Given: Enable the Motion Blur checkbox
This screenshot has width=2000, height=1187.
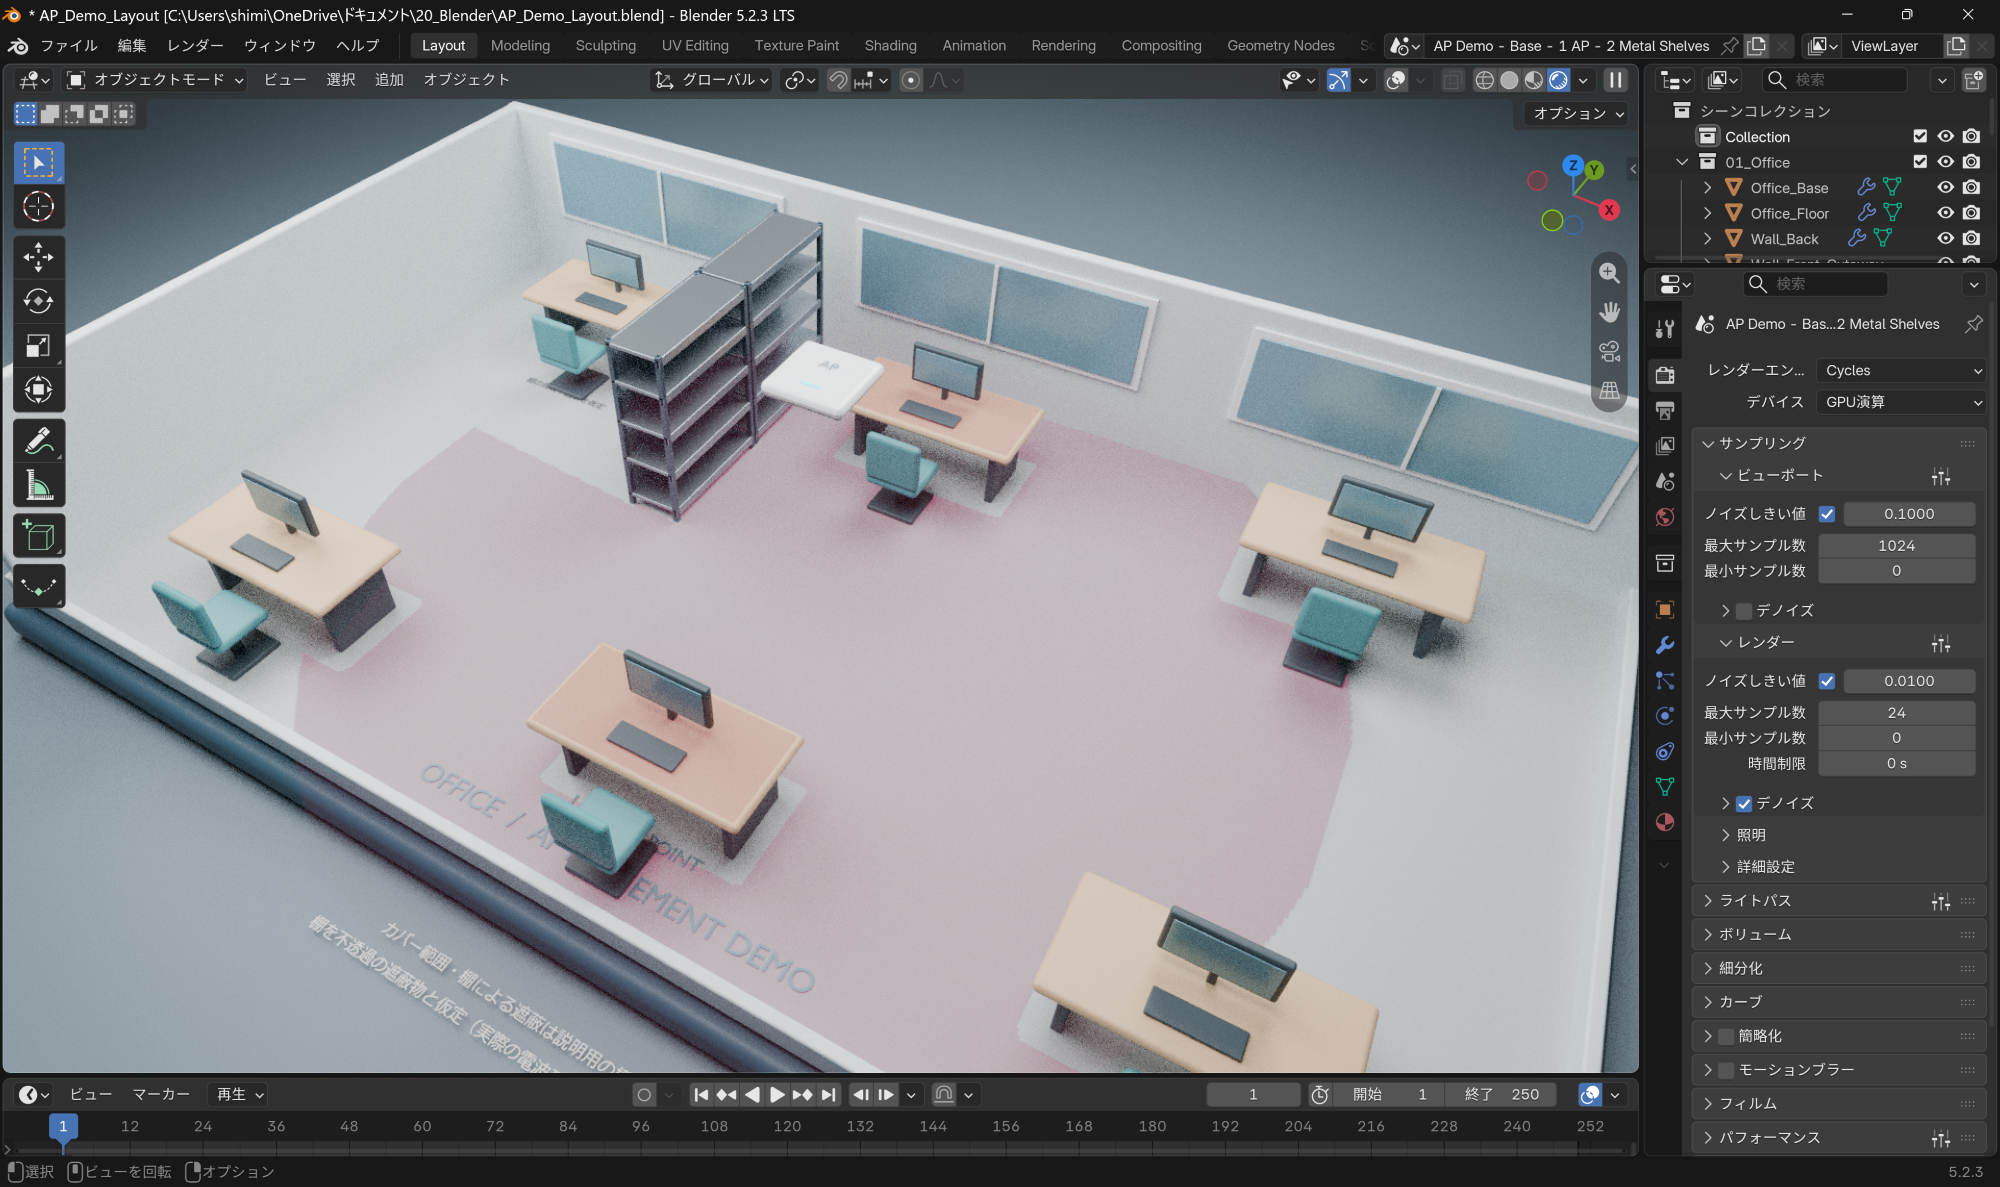Looking at the screenshot, I should coord(1726,1071).
